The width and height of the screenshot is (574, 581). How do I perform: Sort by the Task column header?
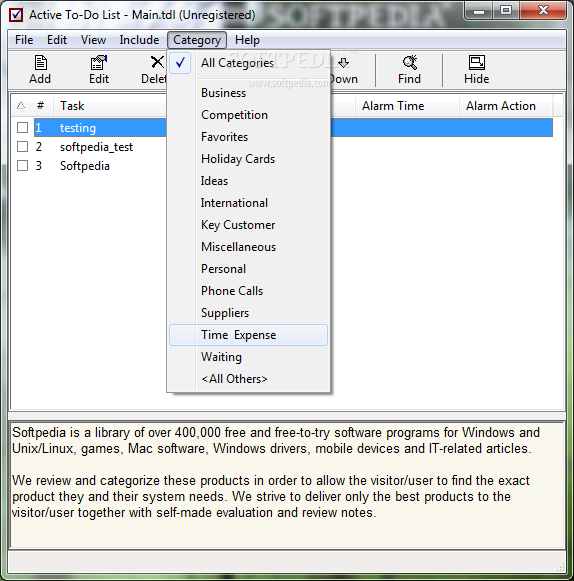pyautogui.click(x=110, y=106)
